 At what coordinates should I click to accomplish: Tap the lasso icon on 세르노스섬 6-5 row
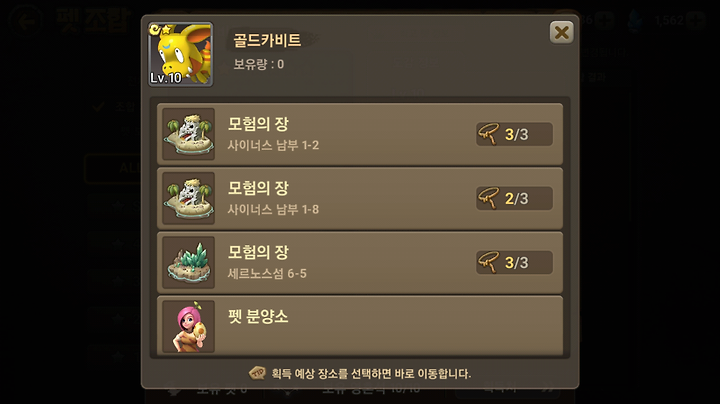(x=488, y=262)
